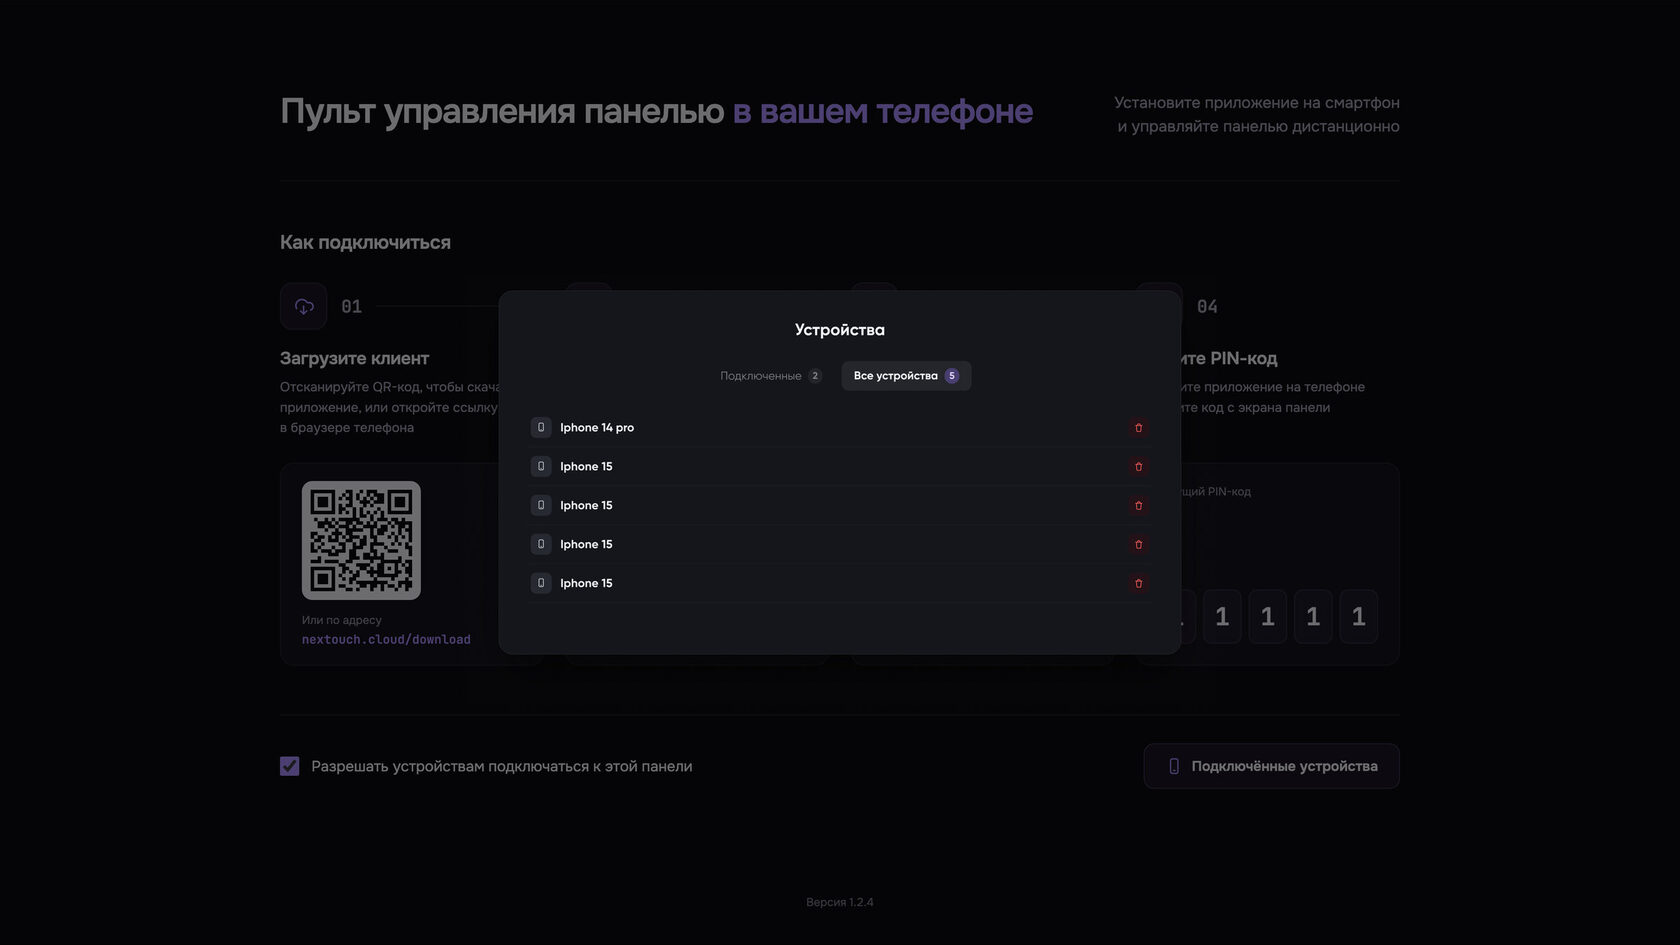Click the step number 01 label
This screenshot has height=945, width=1680.
(351, 307)
